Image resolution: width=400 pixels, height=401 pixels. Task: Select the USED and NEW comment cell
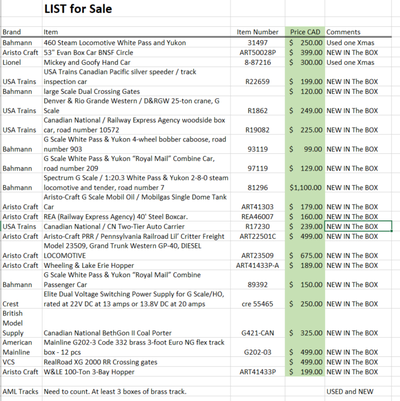click(x=358, y=391)
